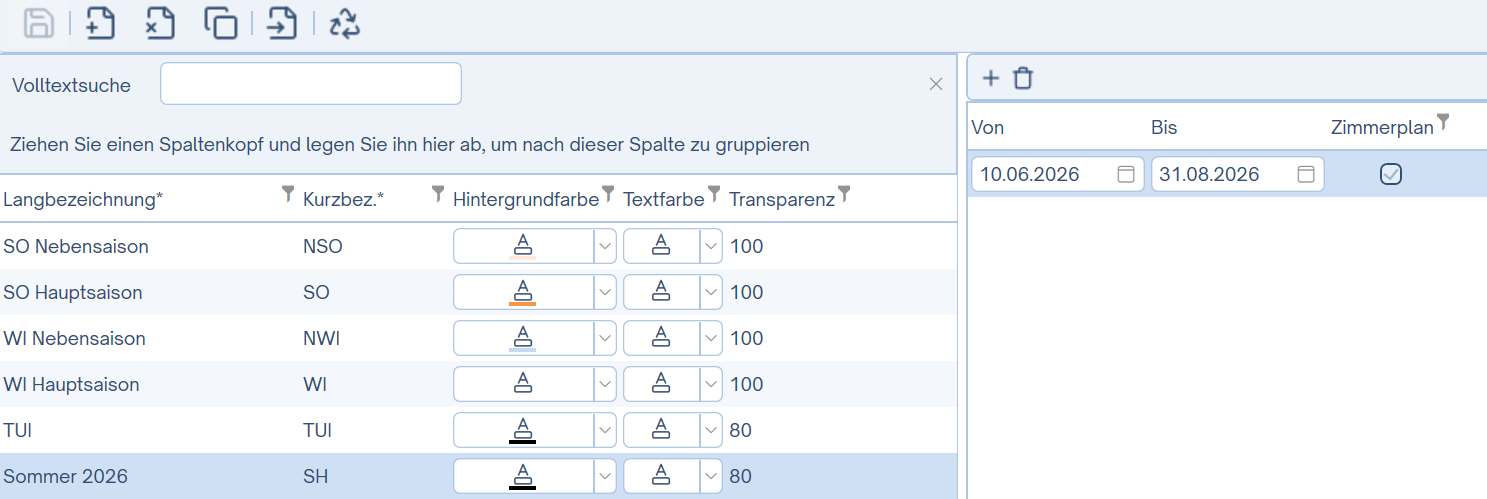Delete date range with trash icon
Screen dimensions: 1487x499
point(1022,78)
